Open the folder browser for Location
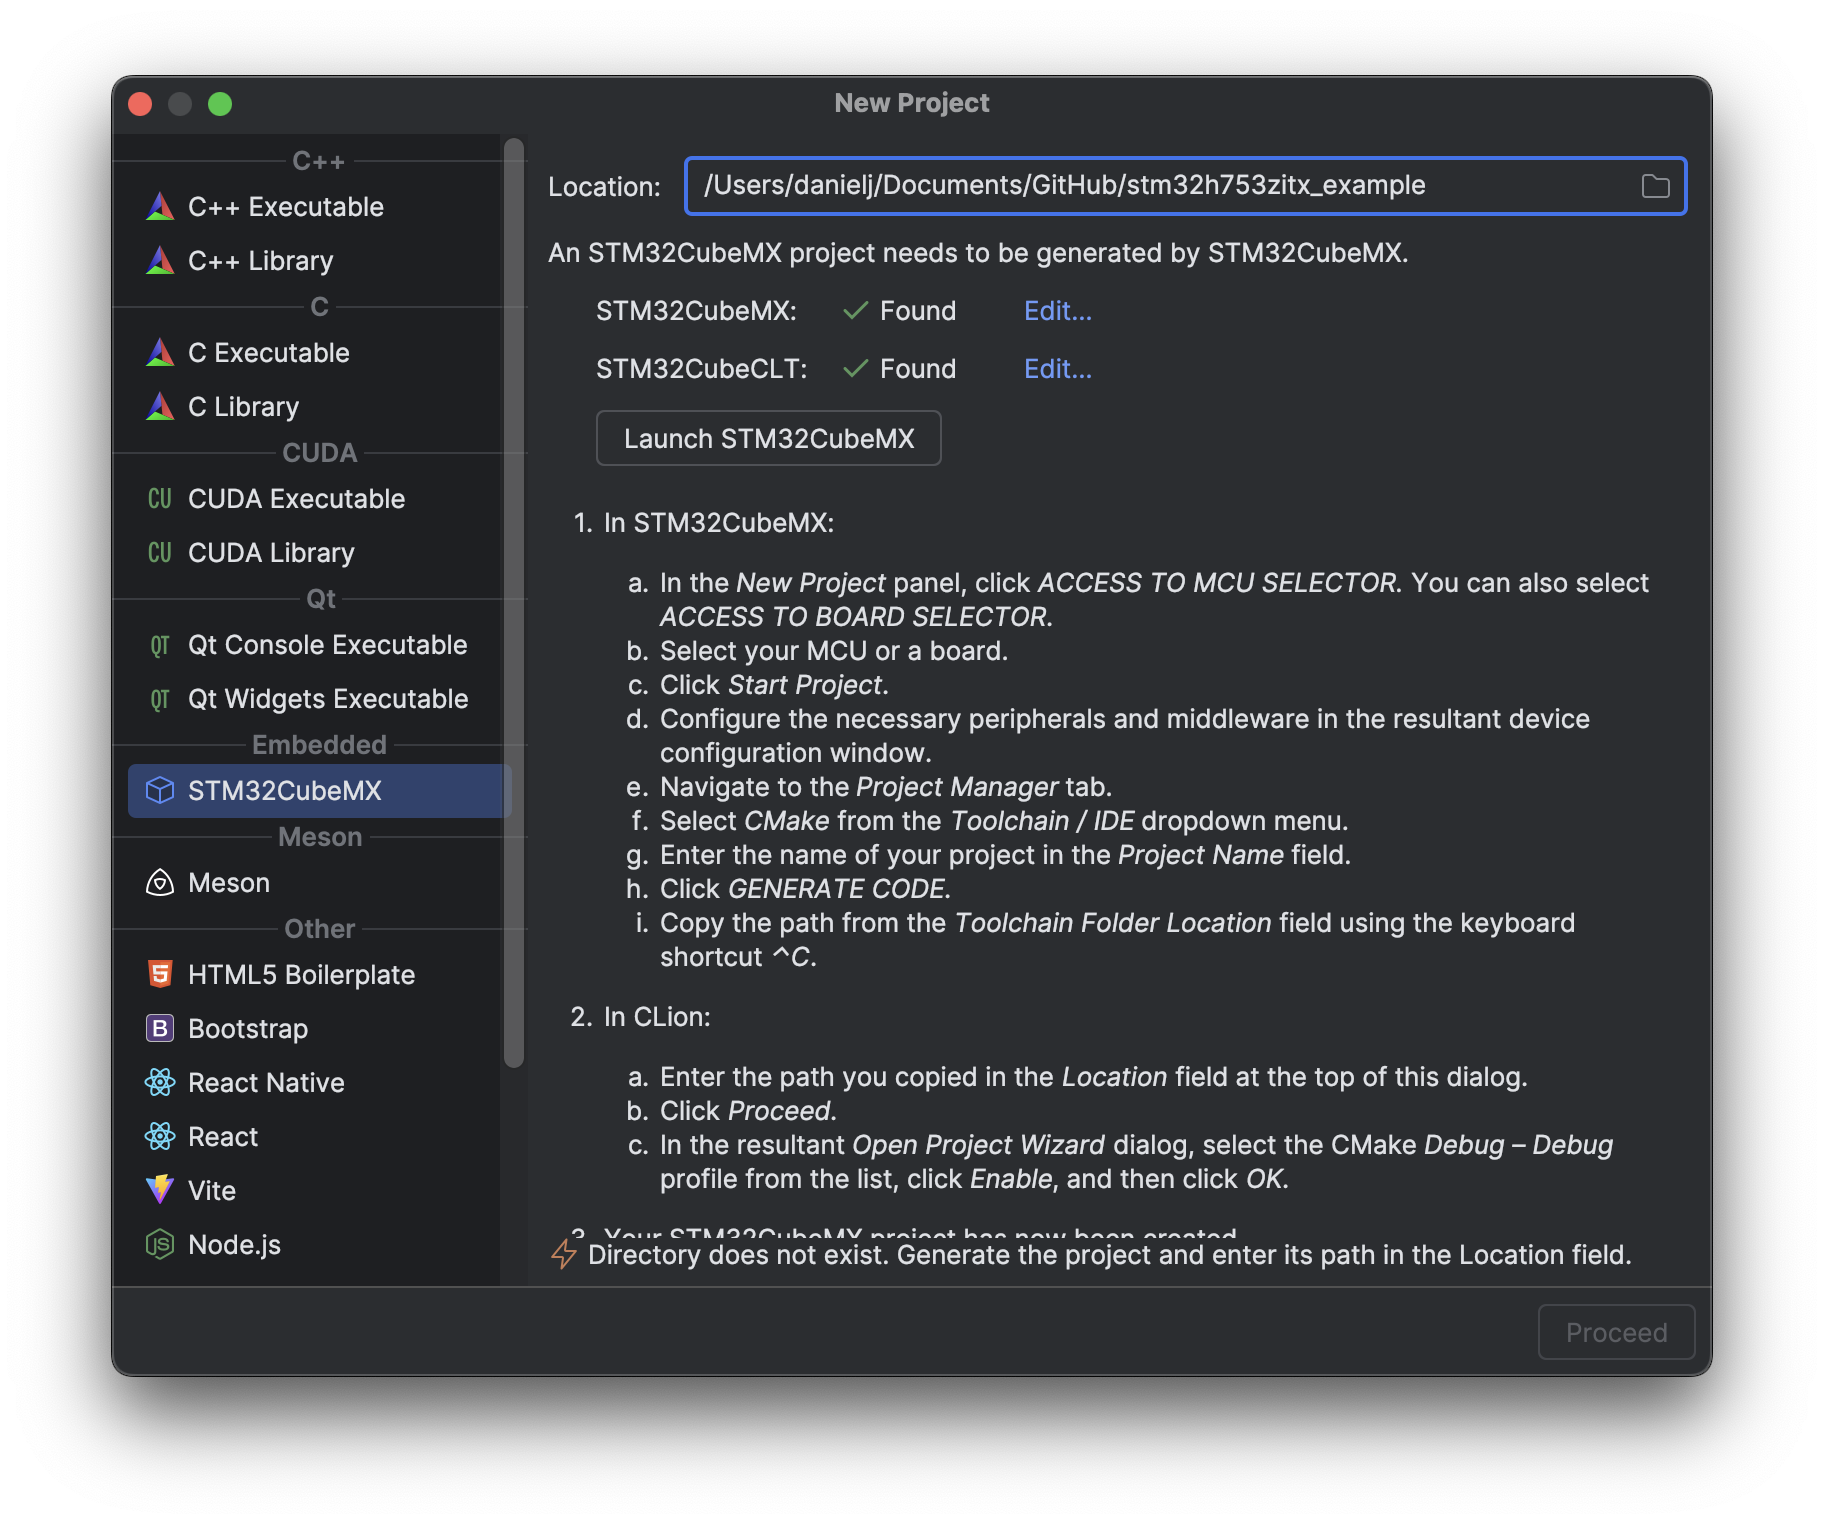The image size is (1824, 1524). [x=1655, y=185]
